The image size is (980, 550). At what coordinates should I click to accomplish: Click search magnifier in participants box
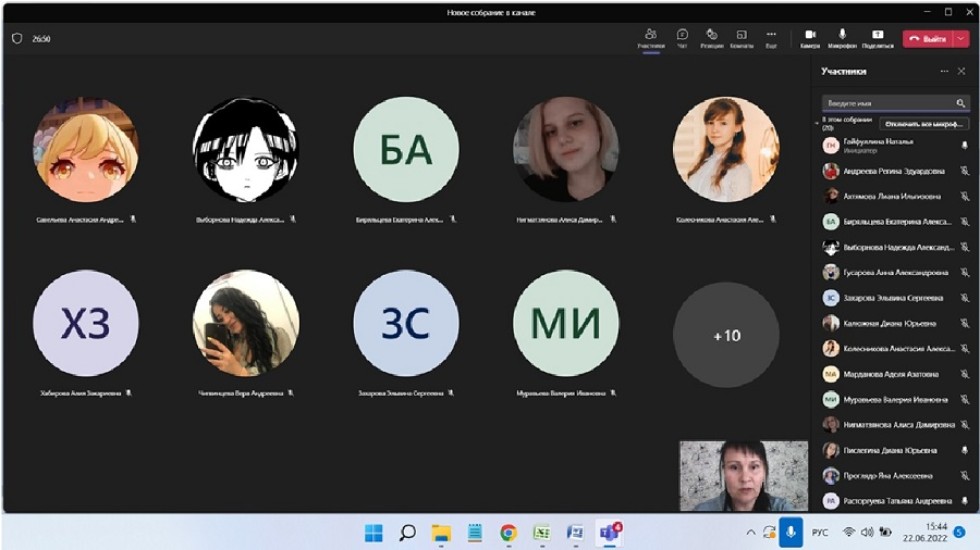960,103
